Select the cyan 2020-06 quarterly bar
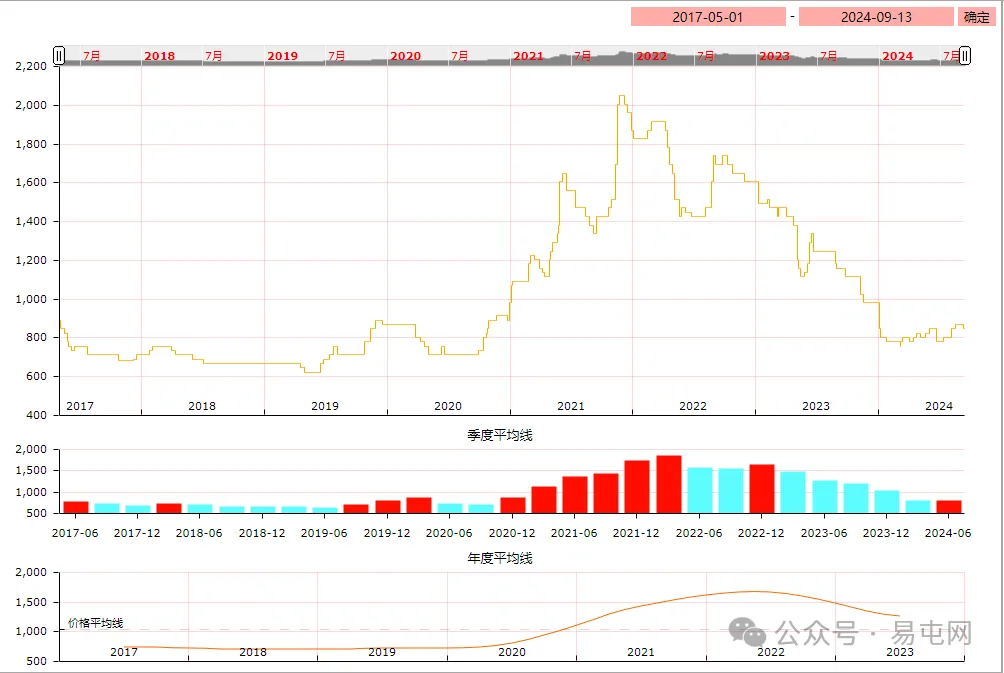This screenshot has width=1004, height=673. [450, 508]
